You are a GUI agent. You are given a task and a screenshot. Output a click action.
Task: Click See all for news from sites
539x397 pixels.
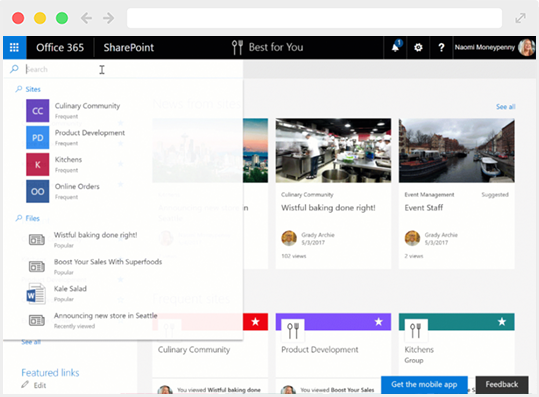coord(505,107)
